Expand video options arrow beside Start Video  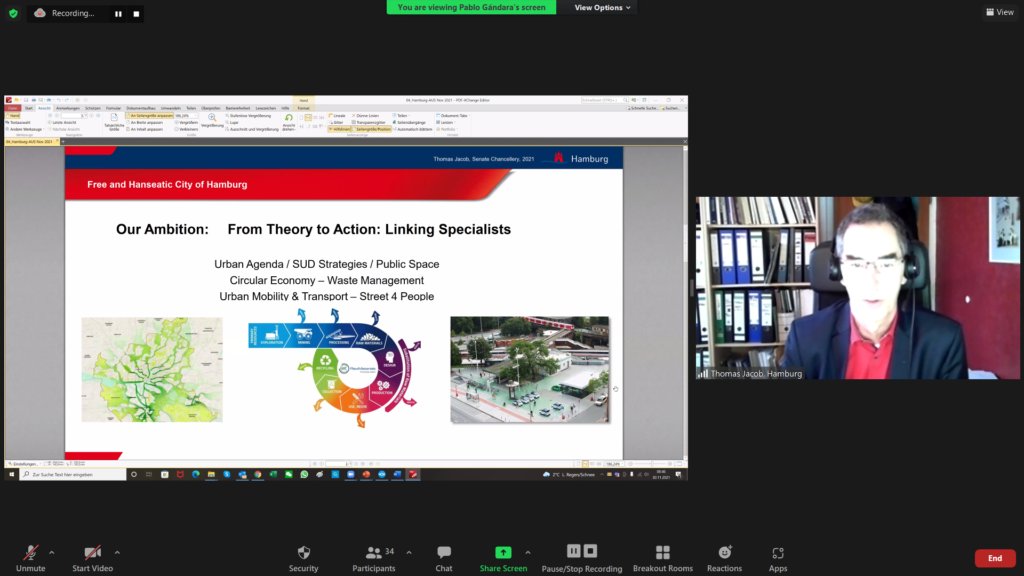[x=117, y=551]
